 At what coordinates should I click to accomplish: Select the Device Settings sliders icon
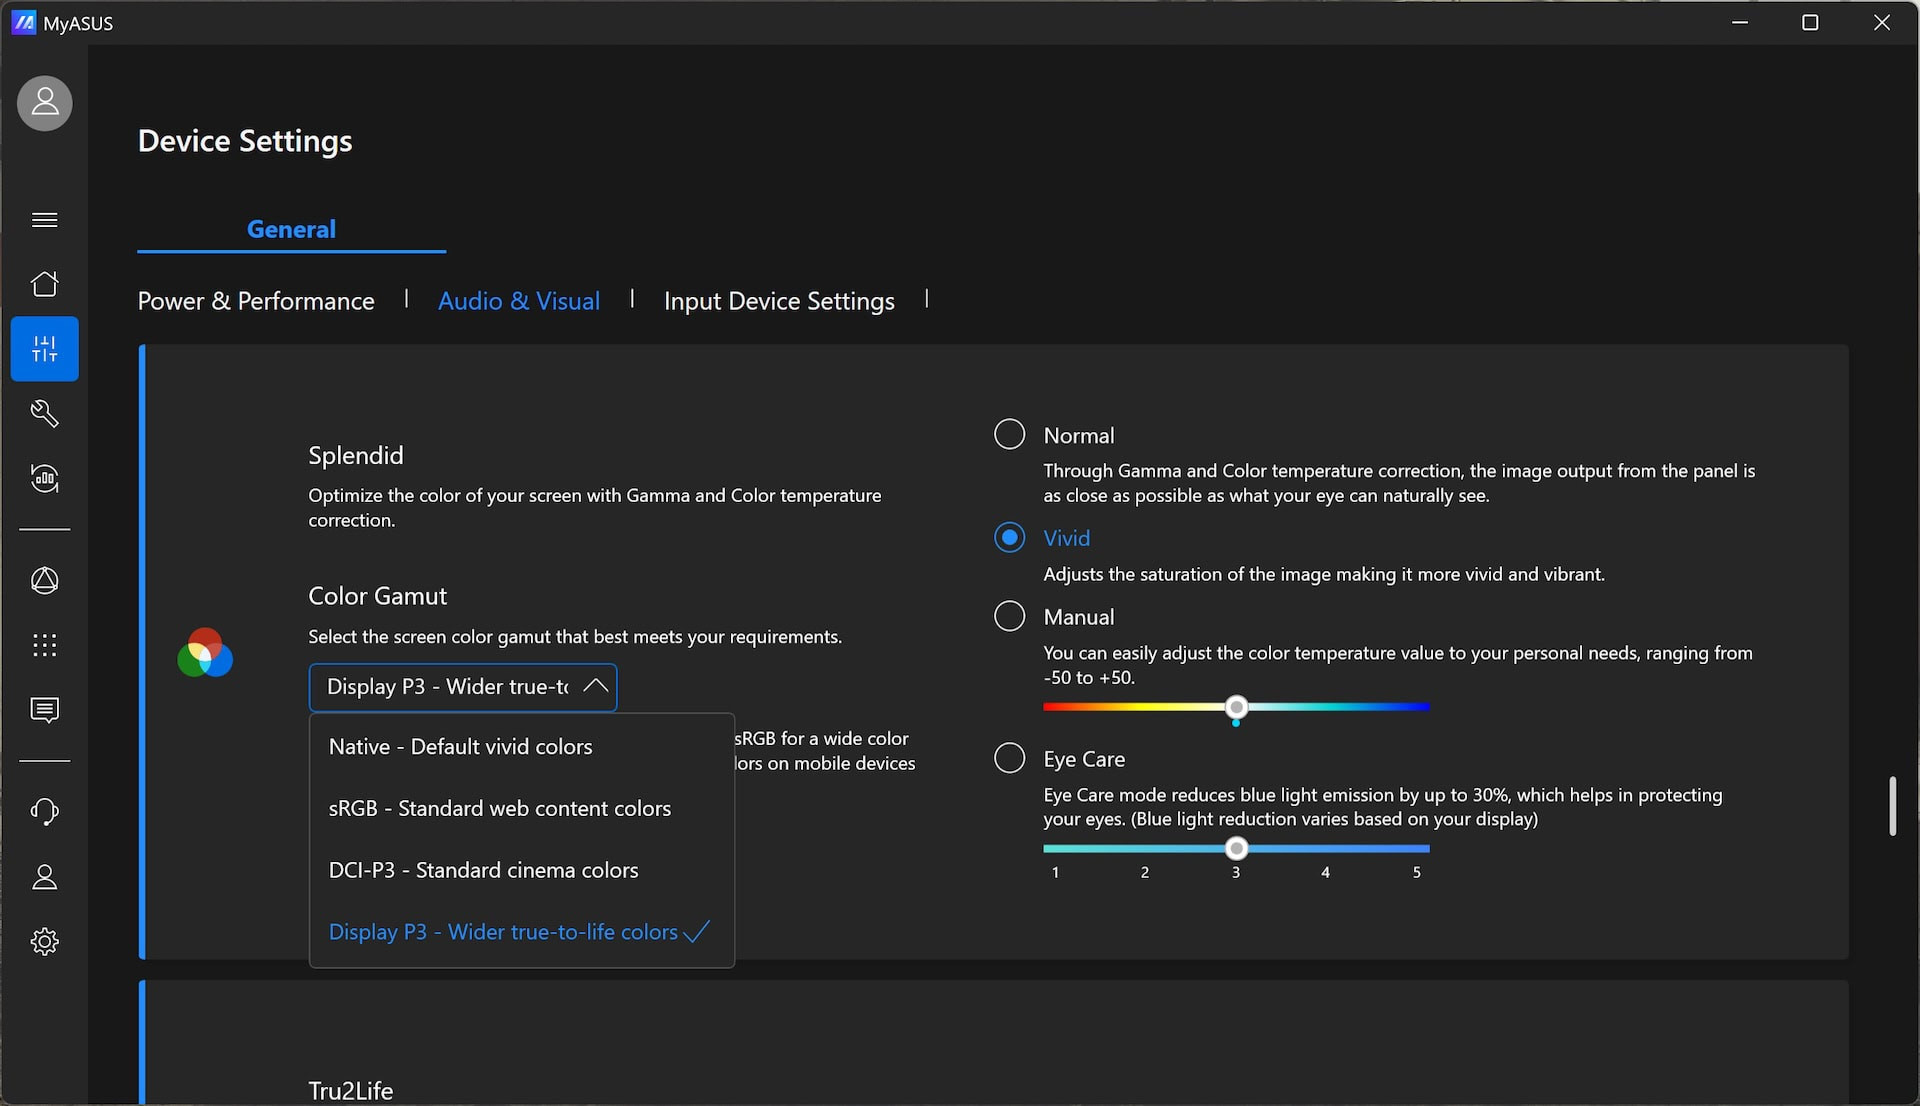tap(45, 349)
